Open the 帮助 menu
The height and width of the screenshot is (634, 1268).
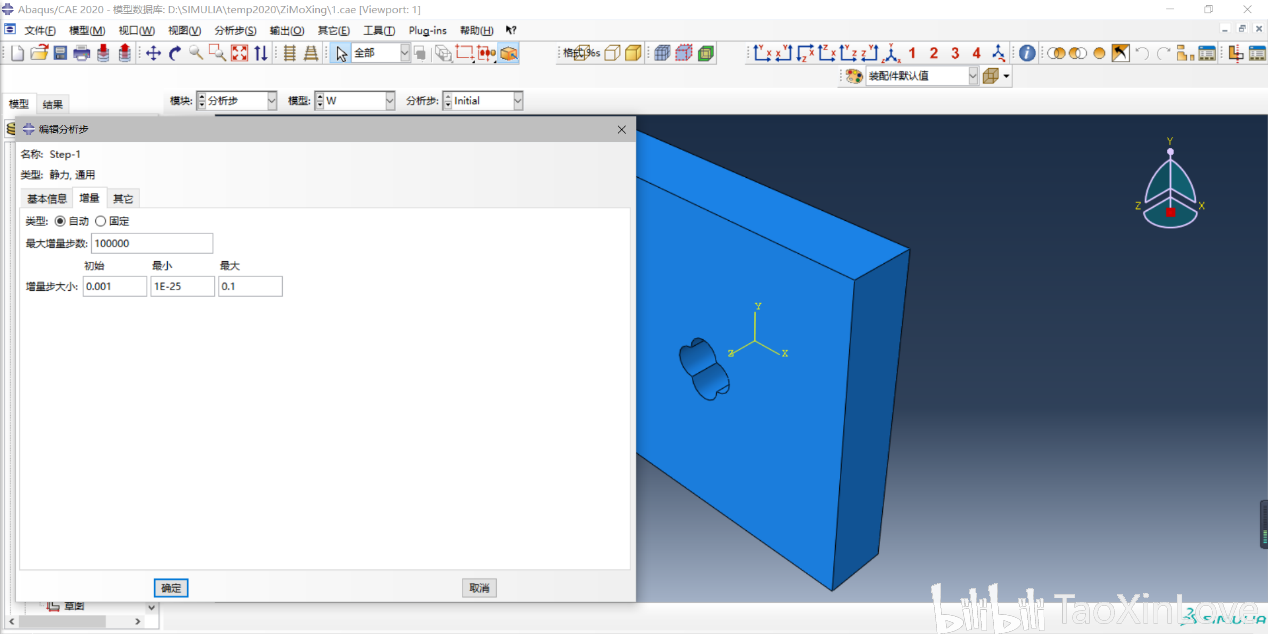click(476, 31)
